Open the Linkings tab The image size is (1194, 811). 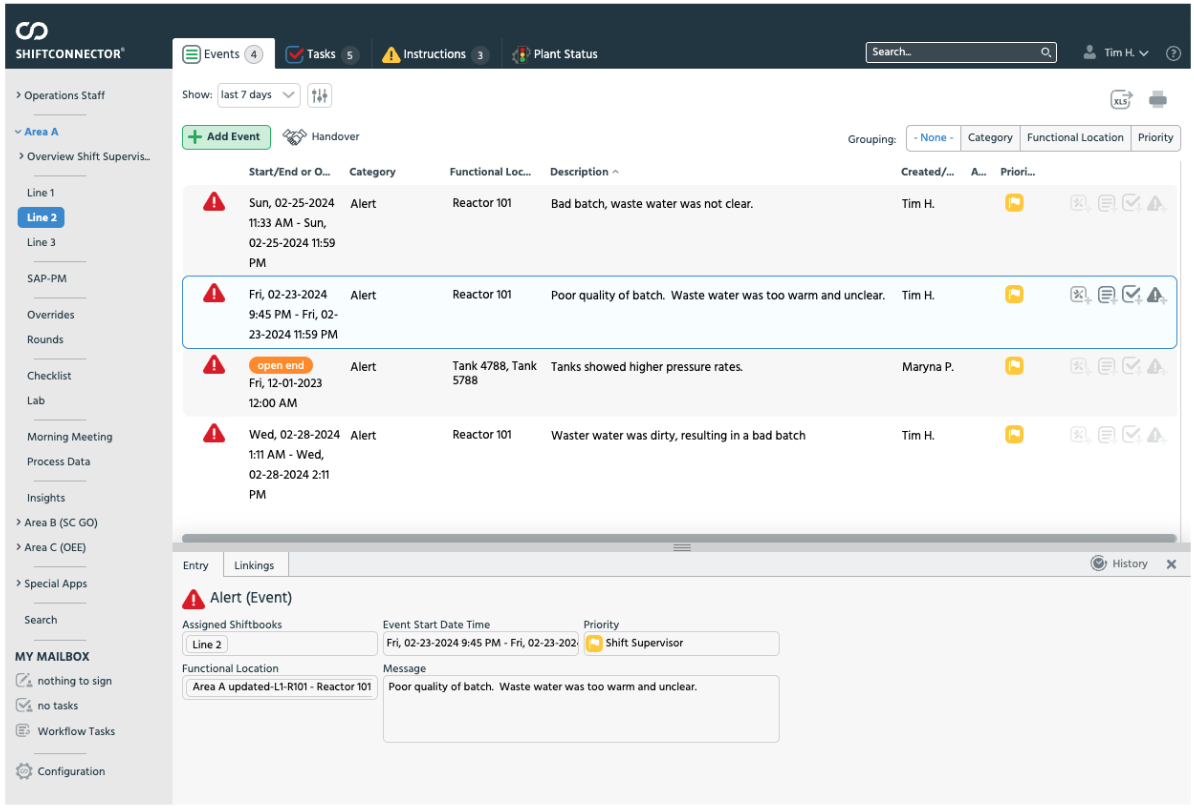[x=254, y=565]
